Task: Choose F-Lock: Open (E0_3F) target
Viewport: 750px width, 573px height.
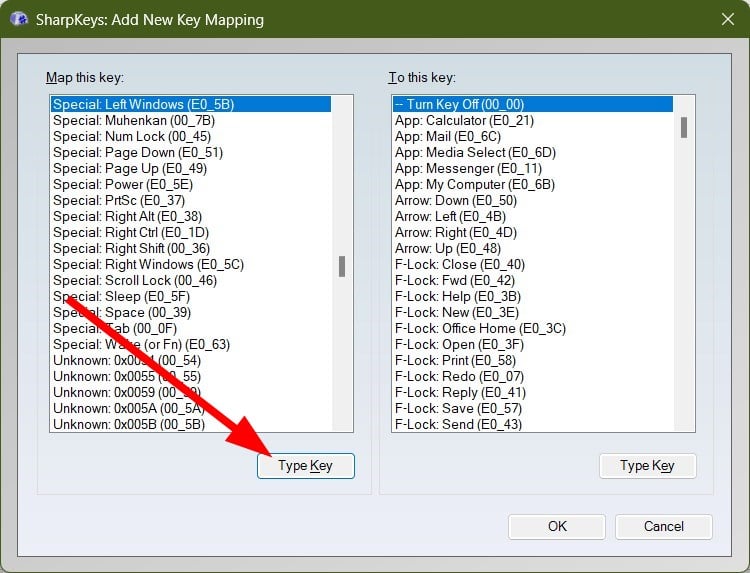Action: click(533, 345)
